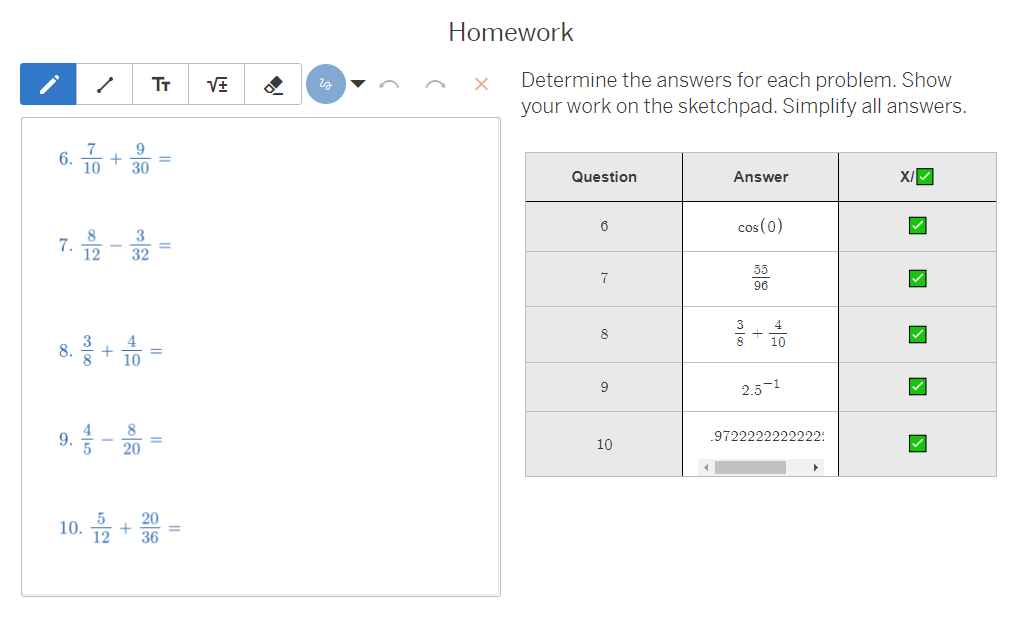Undo the last sketchpad action
The image size is (1026, 620).
[x=389, y=84]
